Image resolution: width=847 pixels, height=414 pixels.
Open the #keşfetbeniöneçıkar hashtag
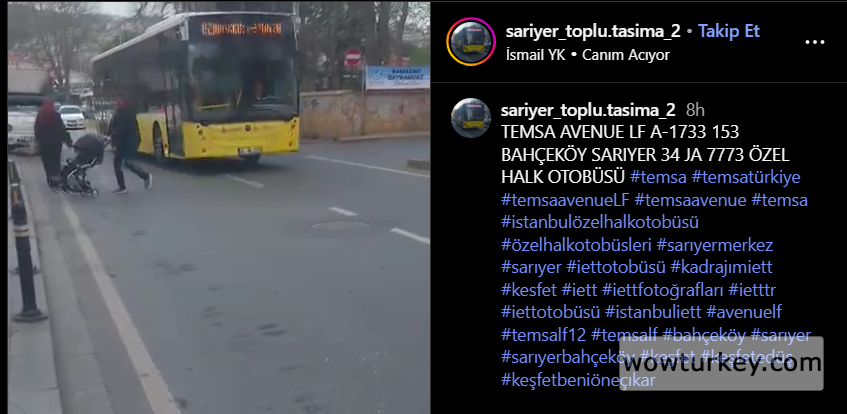click(578, 380)
